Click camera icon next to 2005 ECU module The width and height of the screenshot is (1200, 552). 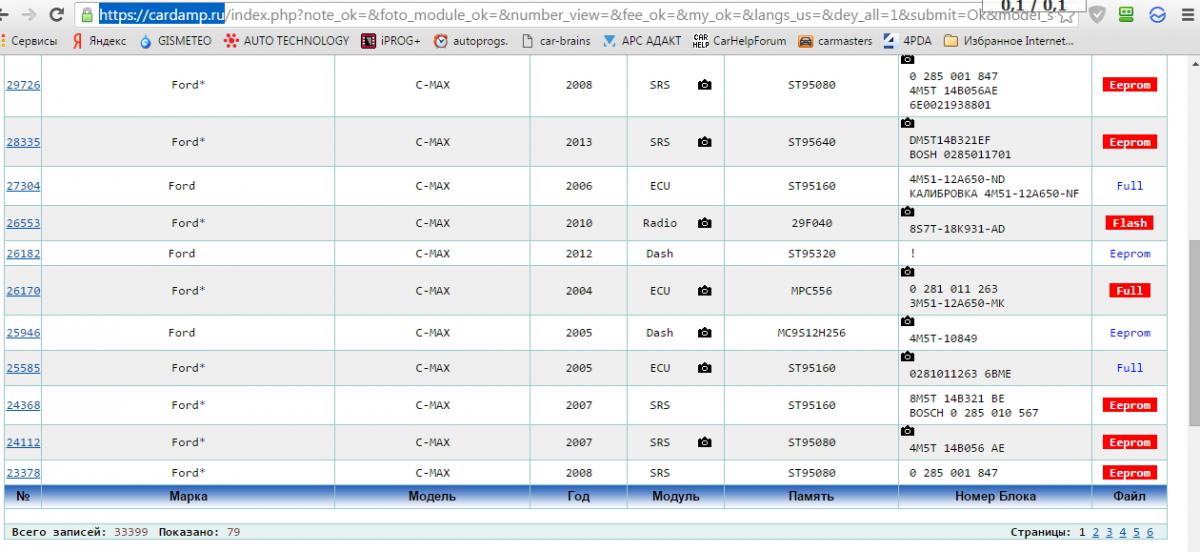click(705, 368)
